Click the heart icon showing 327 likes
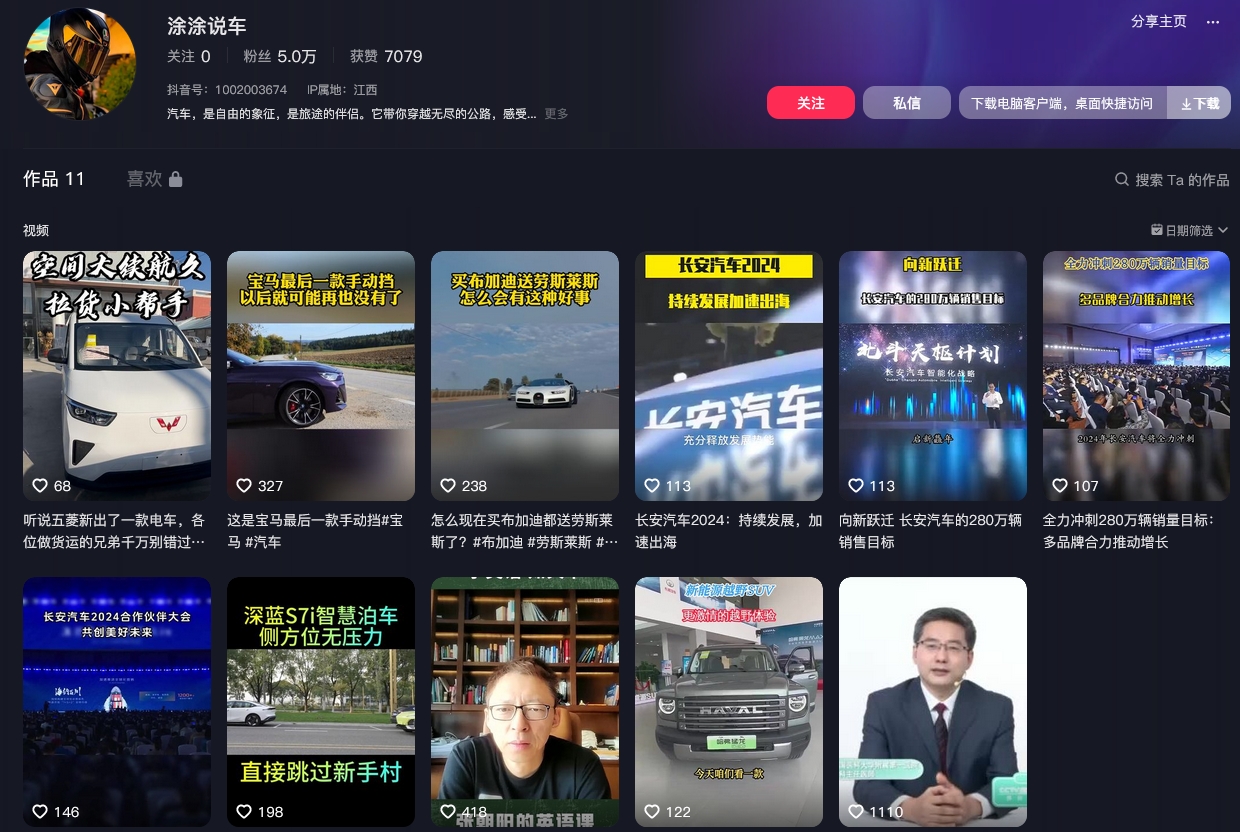The width and height of the screenshot is (1240, 832). point(244,485)
